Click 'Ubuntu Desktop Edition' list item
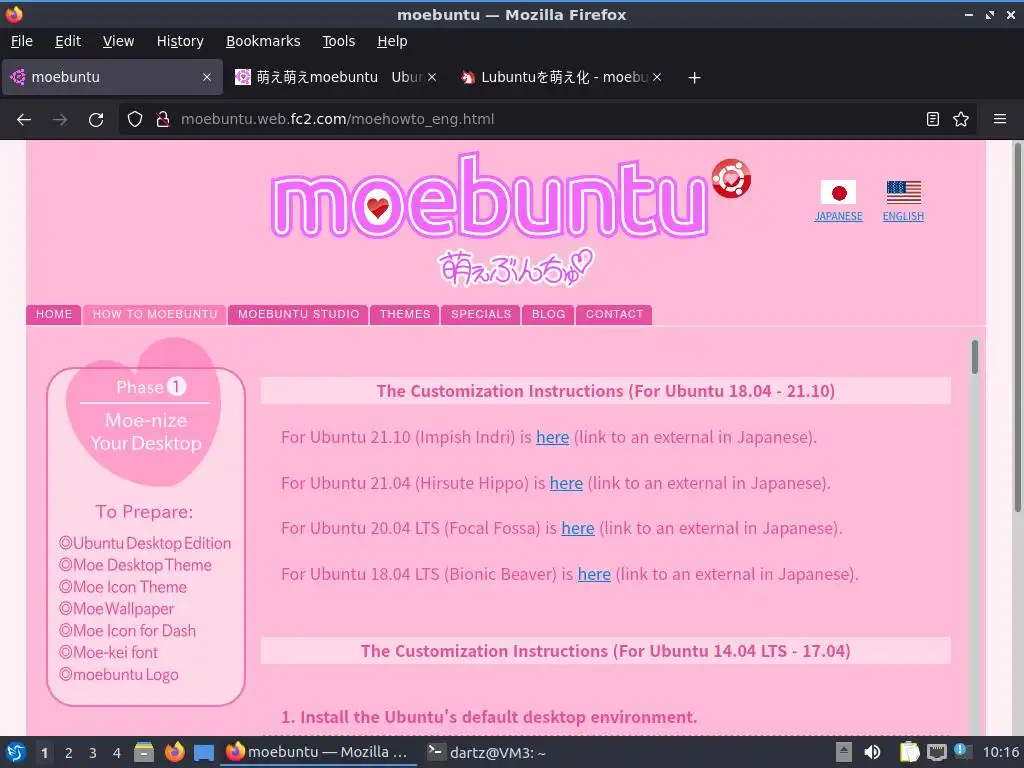 click(x=145, y=543)
